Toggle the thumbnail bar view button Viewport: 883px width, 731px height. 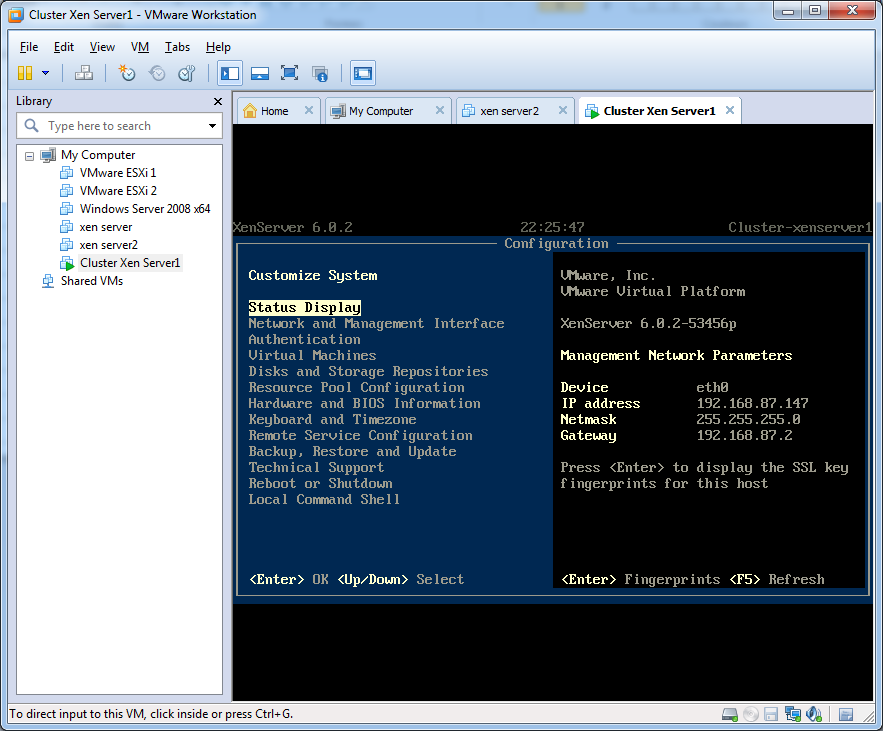(x=259, y=73)
